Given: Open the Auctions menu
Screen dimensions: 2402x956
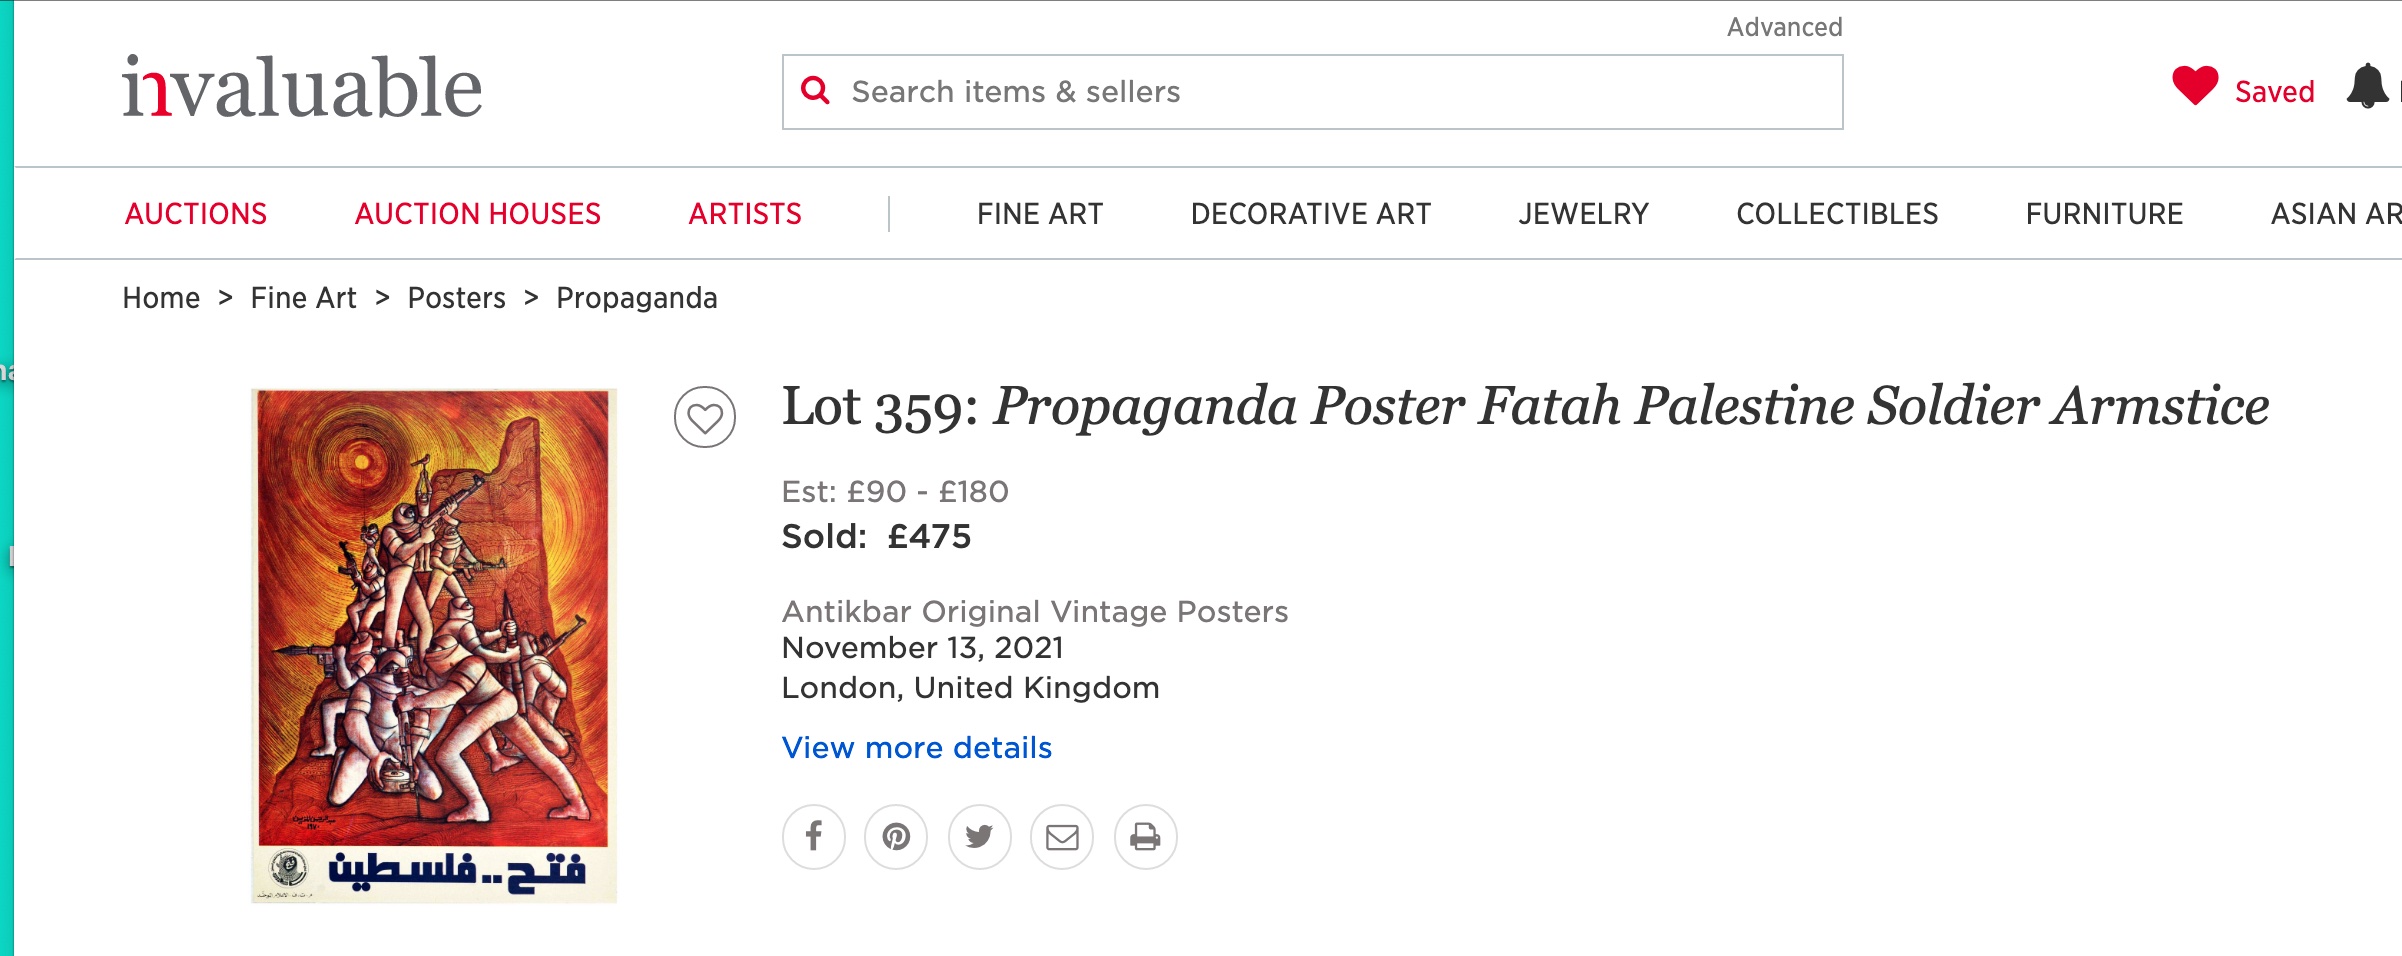Looking at the screenshot, I should tap(196, 214).
